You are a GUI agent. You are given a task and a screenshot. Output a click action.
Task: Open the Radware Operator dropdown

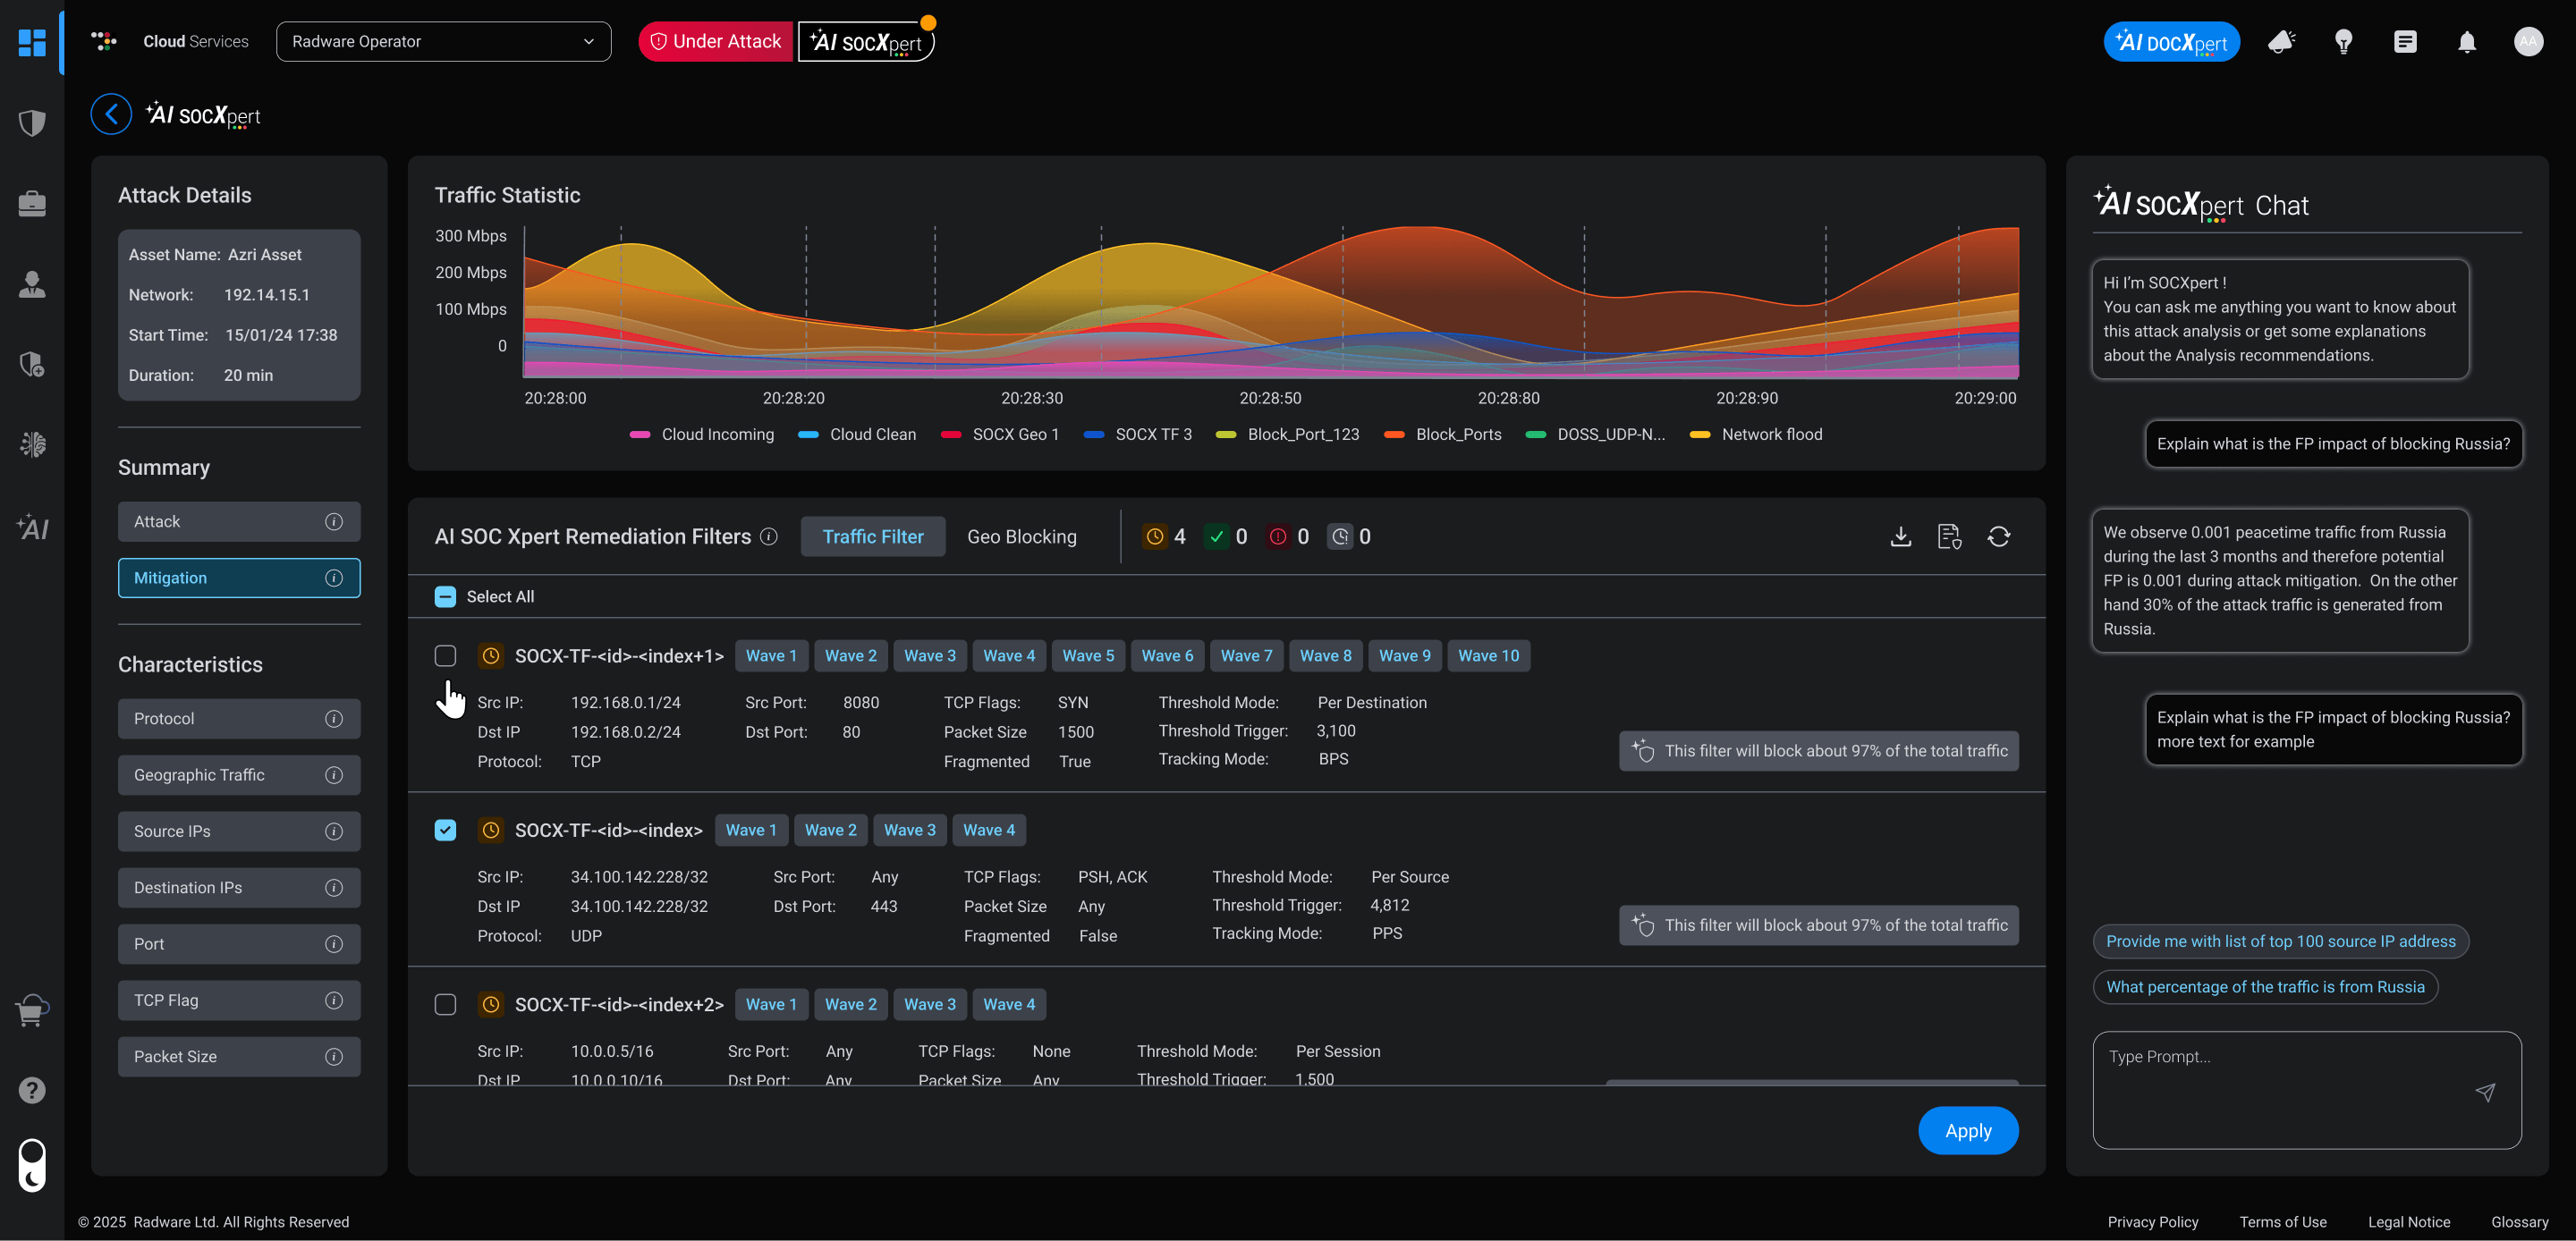(443, 41)
